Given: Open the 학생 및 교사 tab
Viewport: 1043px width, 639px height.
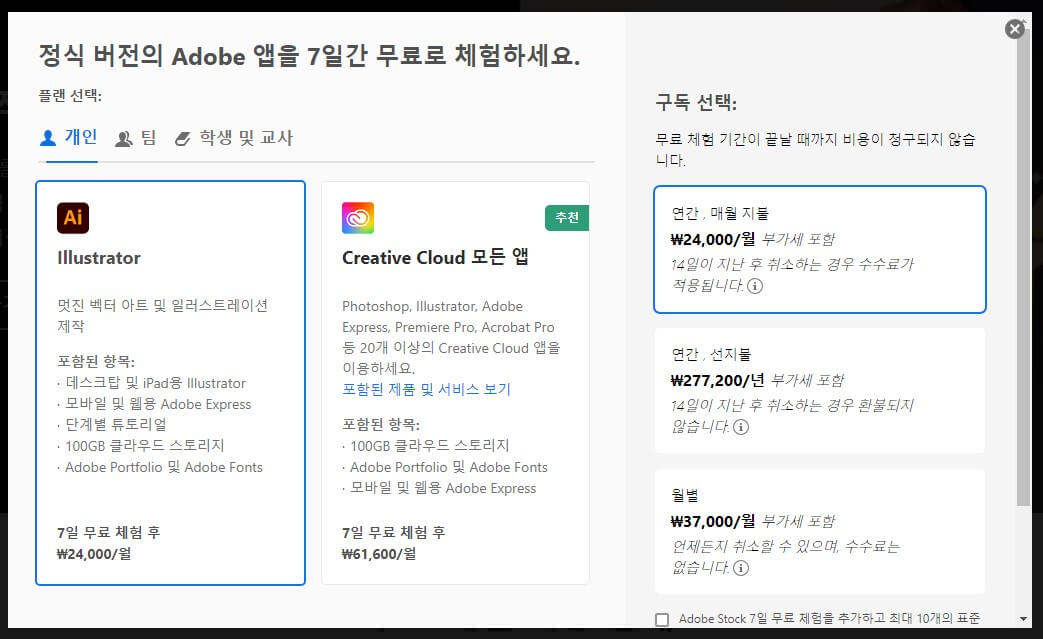Looking at the screenshot, I should [x=233, y=138].
